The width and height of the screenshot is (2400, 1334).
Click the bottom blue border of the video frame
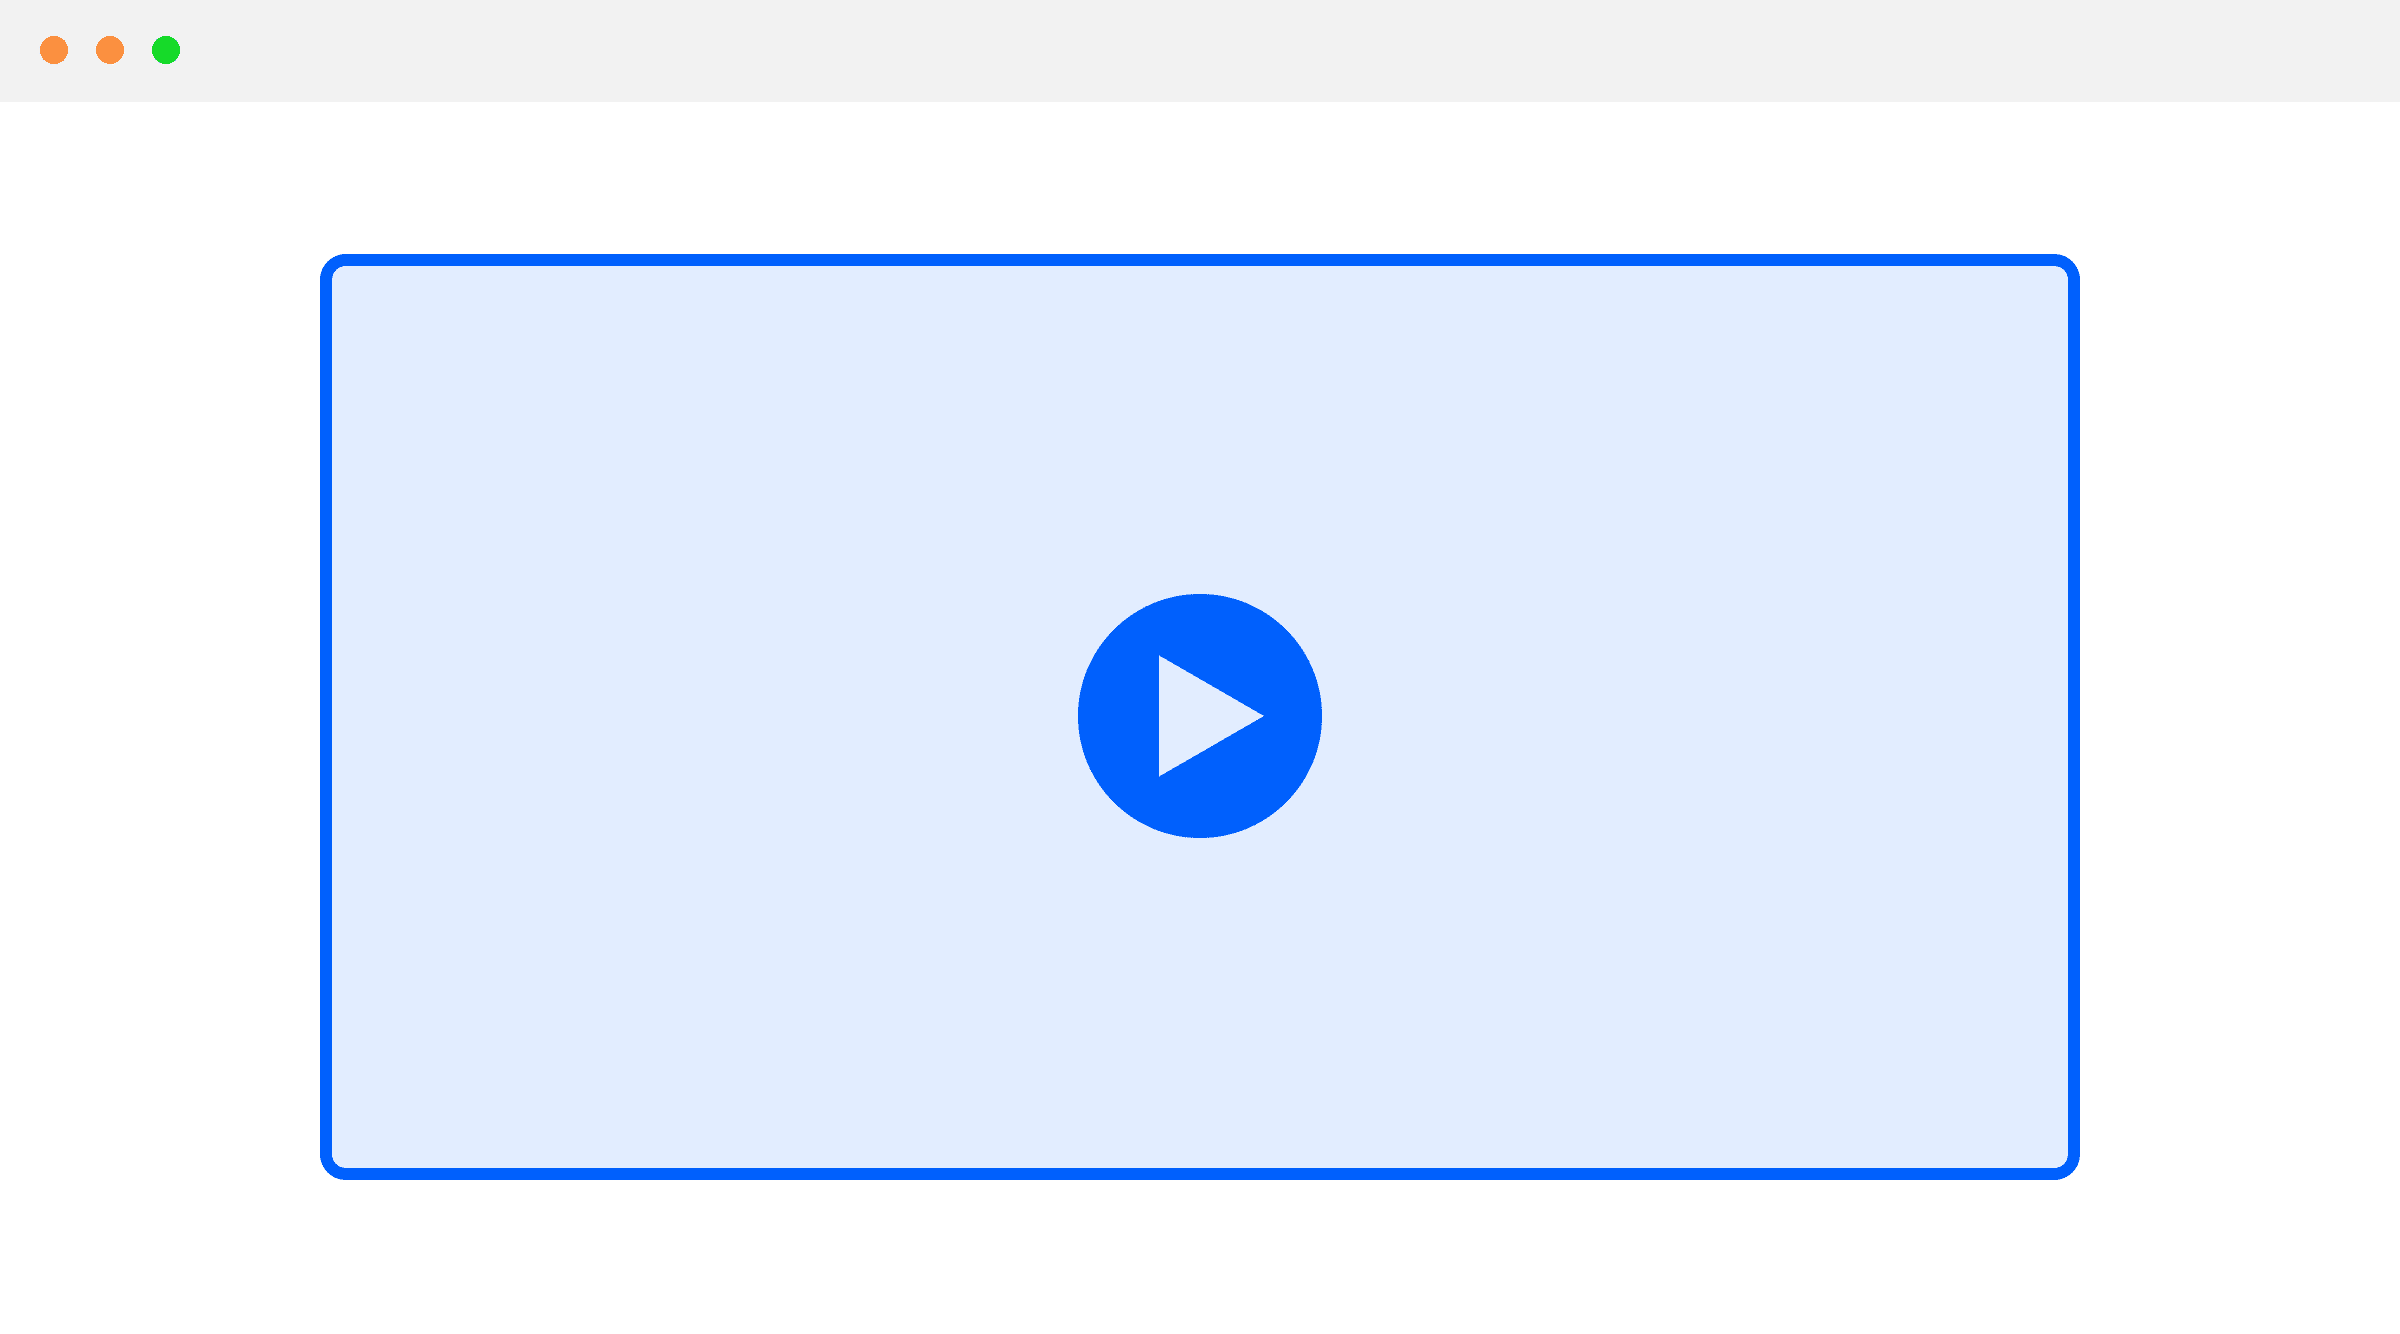(x=1200, y=1174)
